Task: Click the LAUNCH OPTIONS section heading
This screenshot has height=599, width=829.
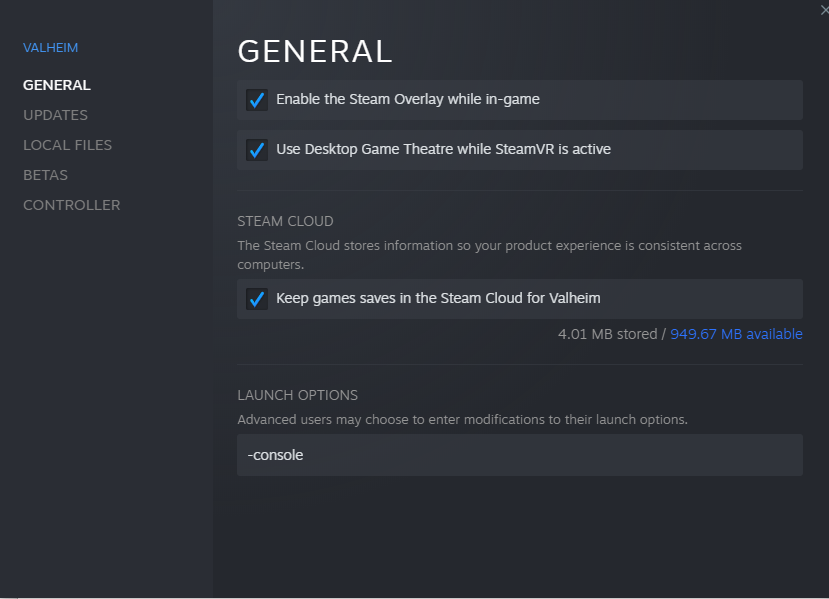Action: pos(297,395)
